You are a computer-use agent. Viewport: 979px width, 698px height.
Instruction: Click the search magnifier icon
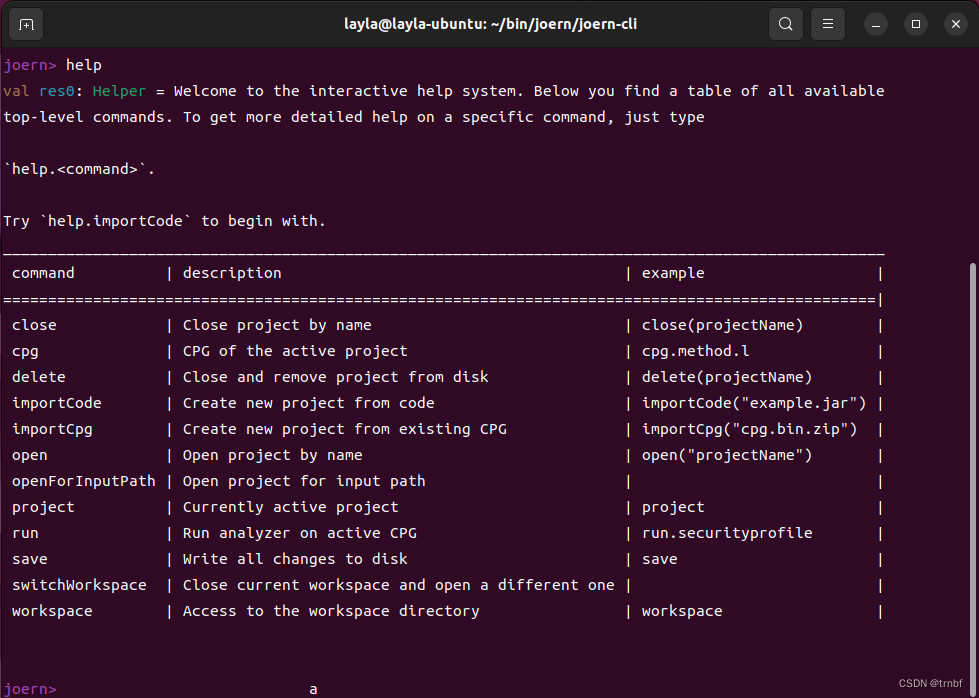tap(786, 24)
